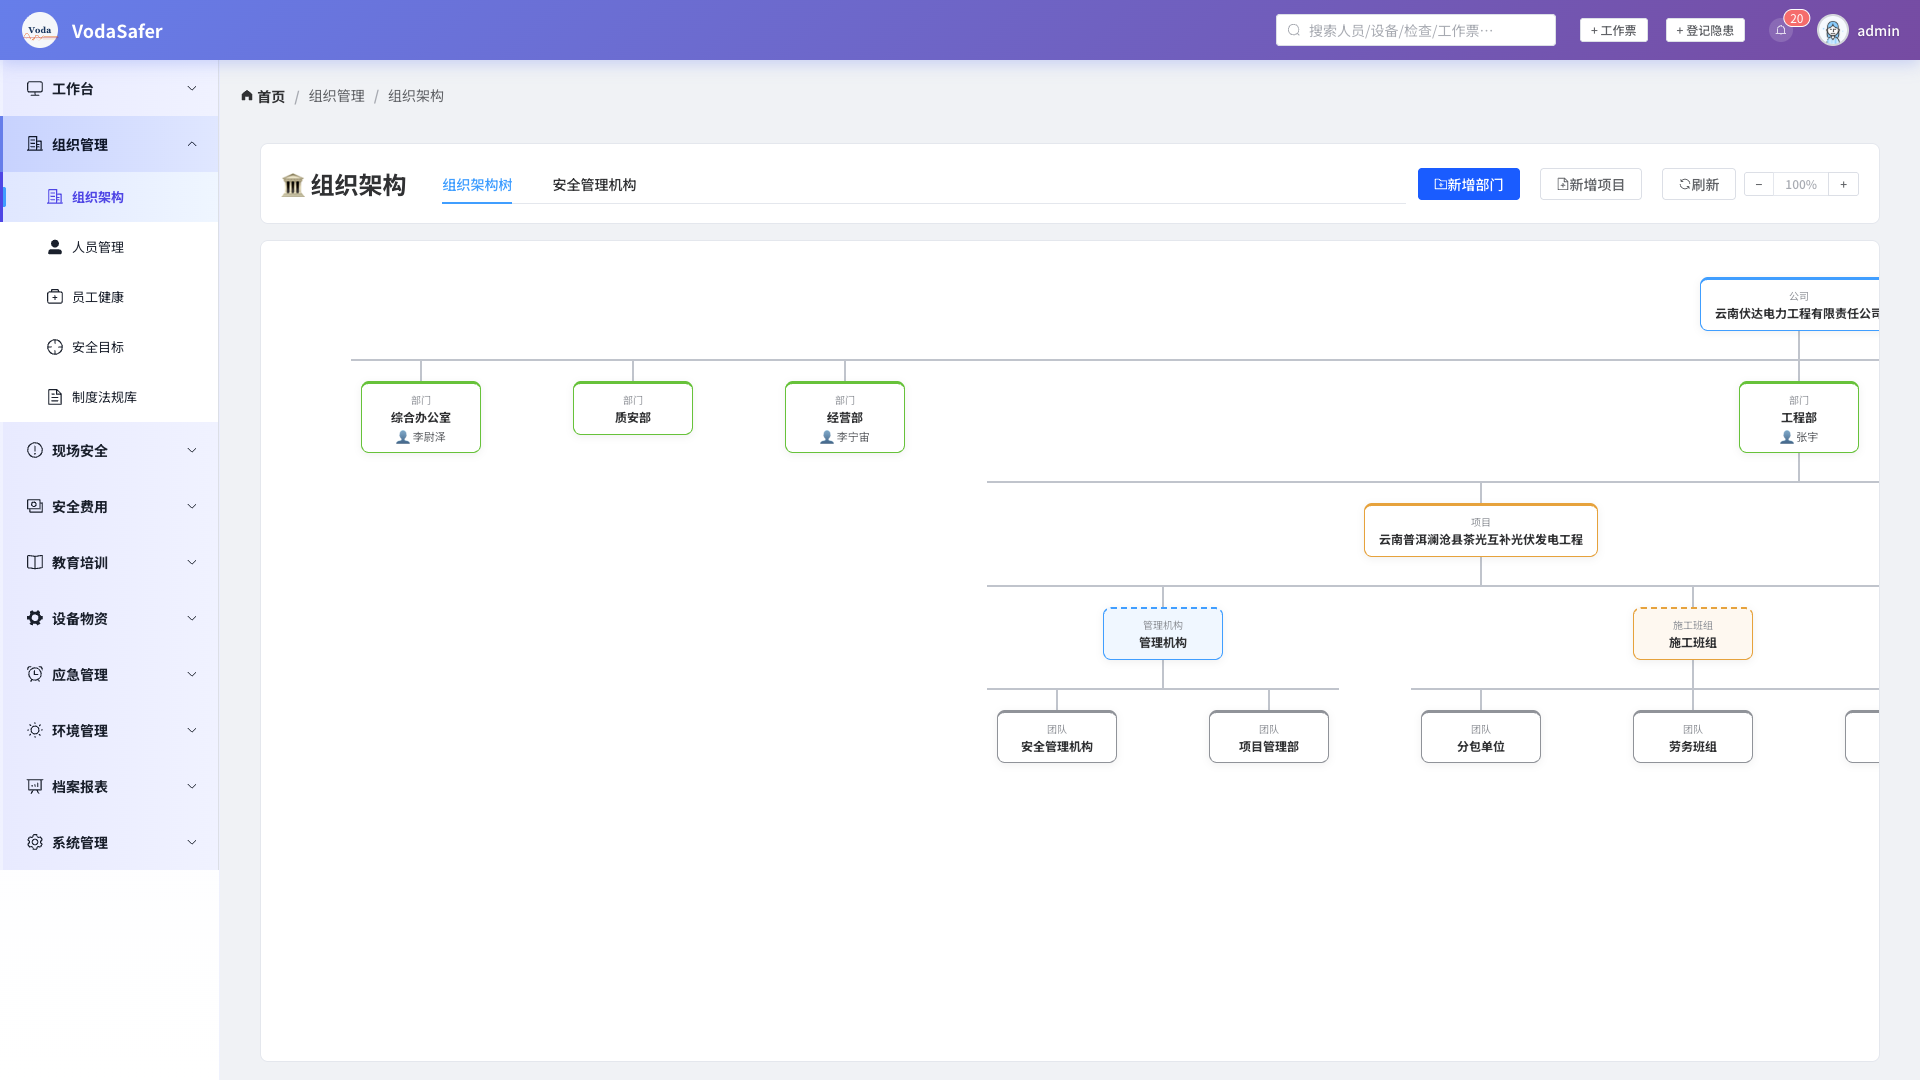Click the 安全费用 money icon
Viewport: 1920px width, 1080px height.
[35, 506]
